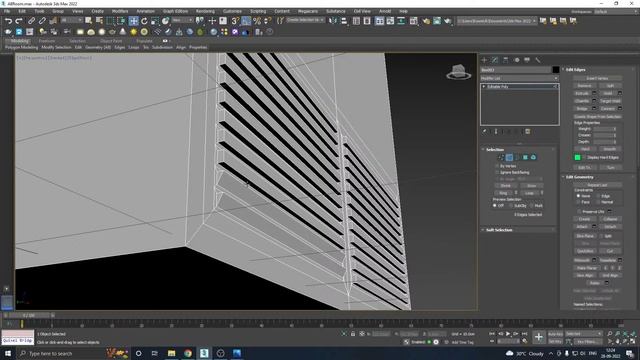Image resolution: width=640 pixels, height=360 pixels.
Task: Click the black object color swatch
Action: pos(556,70)
